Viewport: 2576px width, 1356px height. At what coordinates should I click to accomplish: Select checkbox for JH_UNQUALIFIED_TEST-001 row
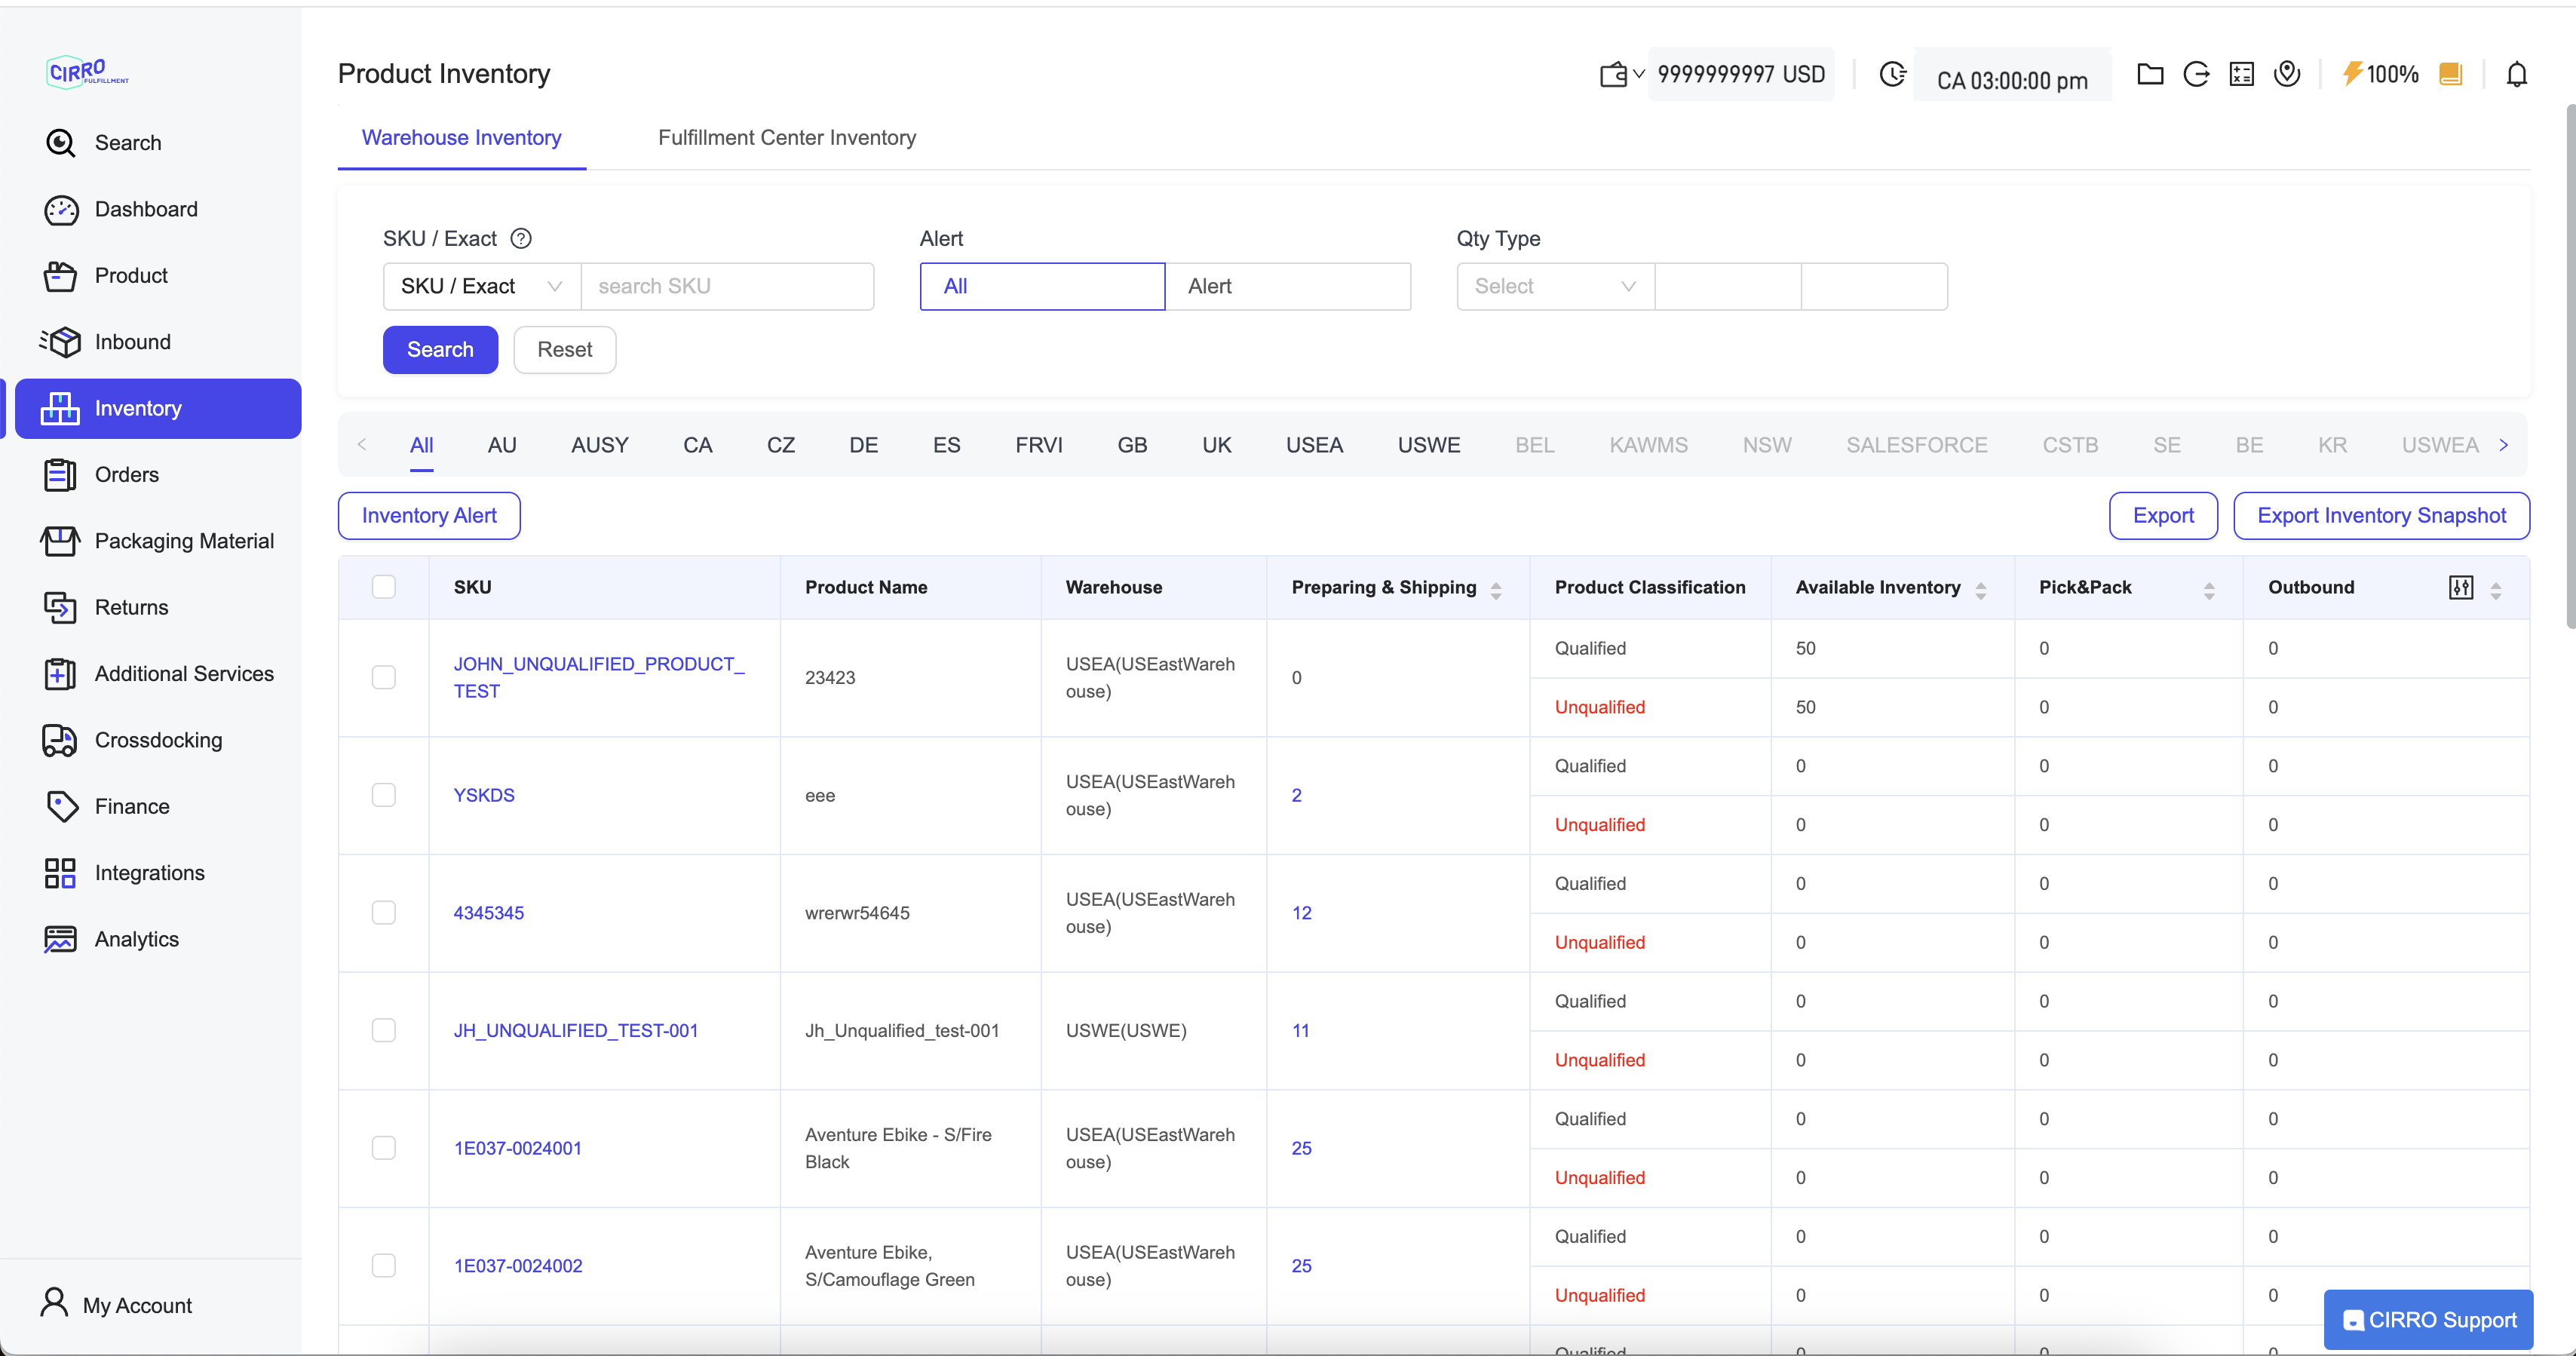point(383,1030)
